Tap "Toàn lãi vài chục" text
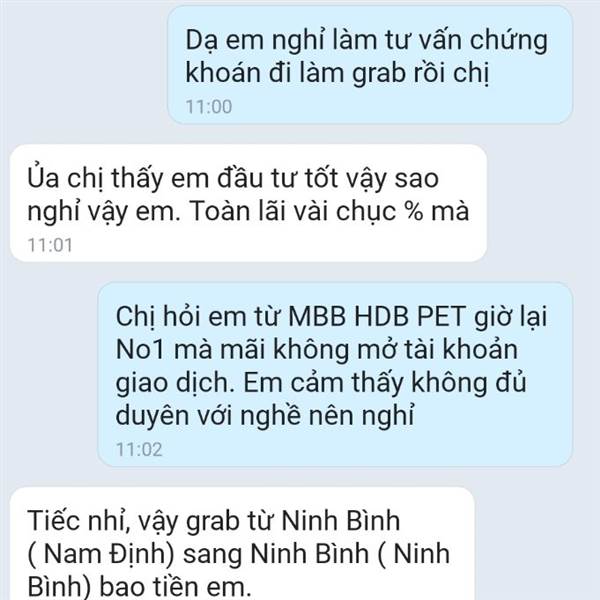Screen dimensions: 600x600 (293, 211)
